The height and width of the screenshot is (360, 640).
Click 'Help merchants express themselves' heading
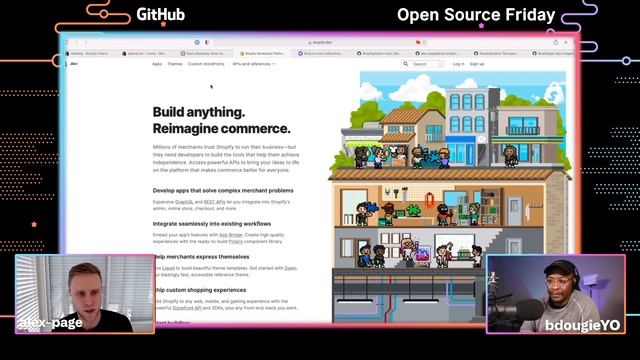click(202, 257)
